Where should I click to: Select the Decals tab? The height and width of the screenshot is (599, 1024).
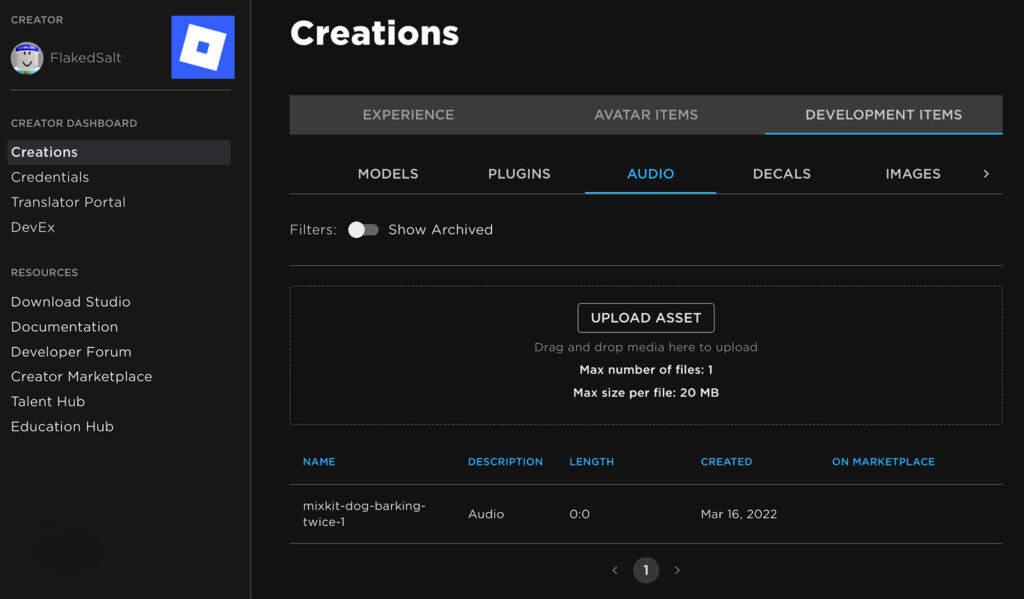point(781,173)
